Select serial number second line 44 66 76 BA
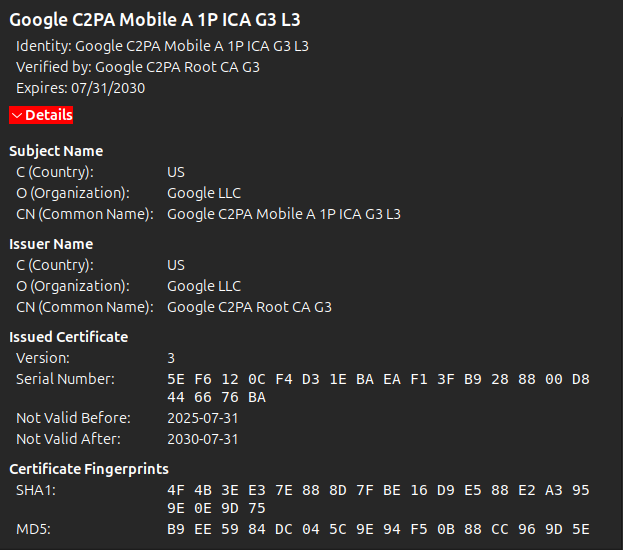 pyautogui.click(x=217, y=397)
